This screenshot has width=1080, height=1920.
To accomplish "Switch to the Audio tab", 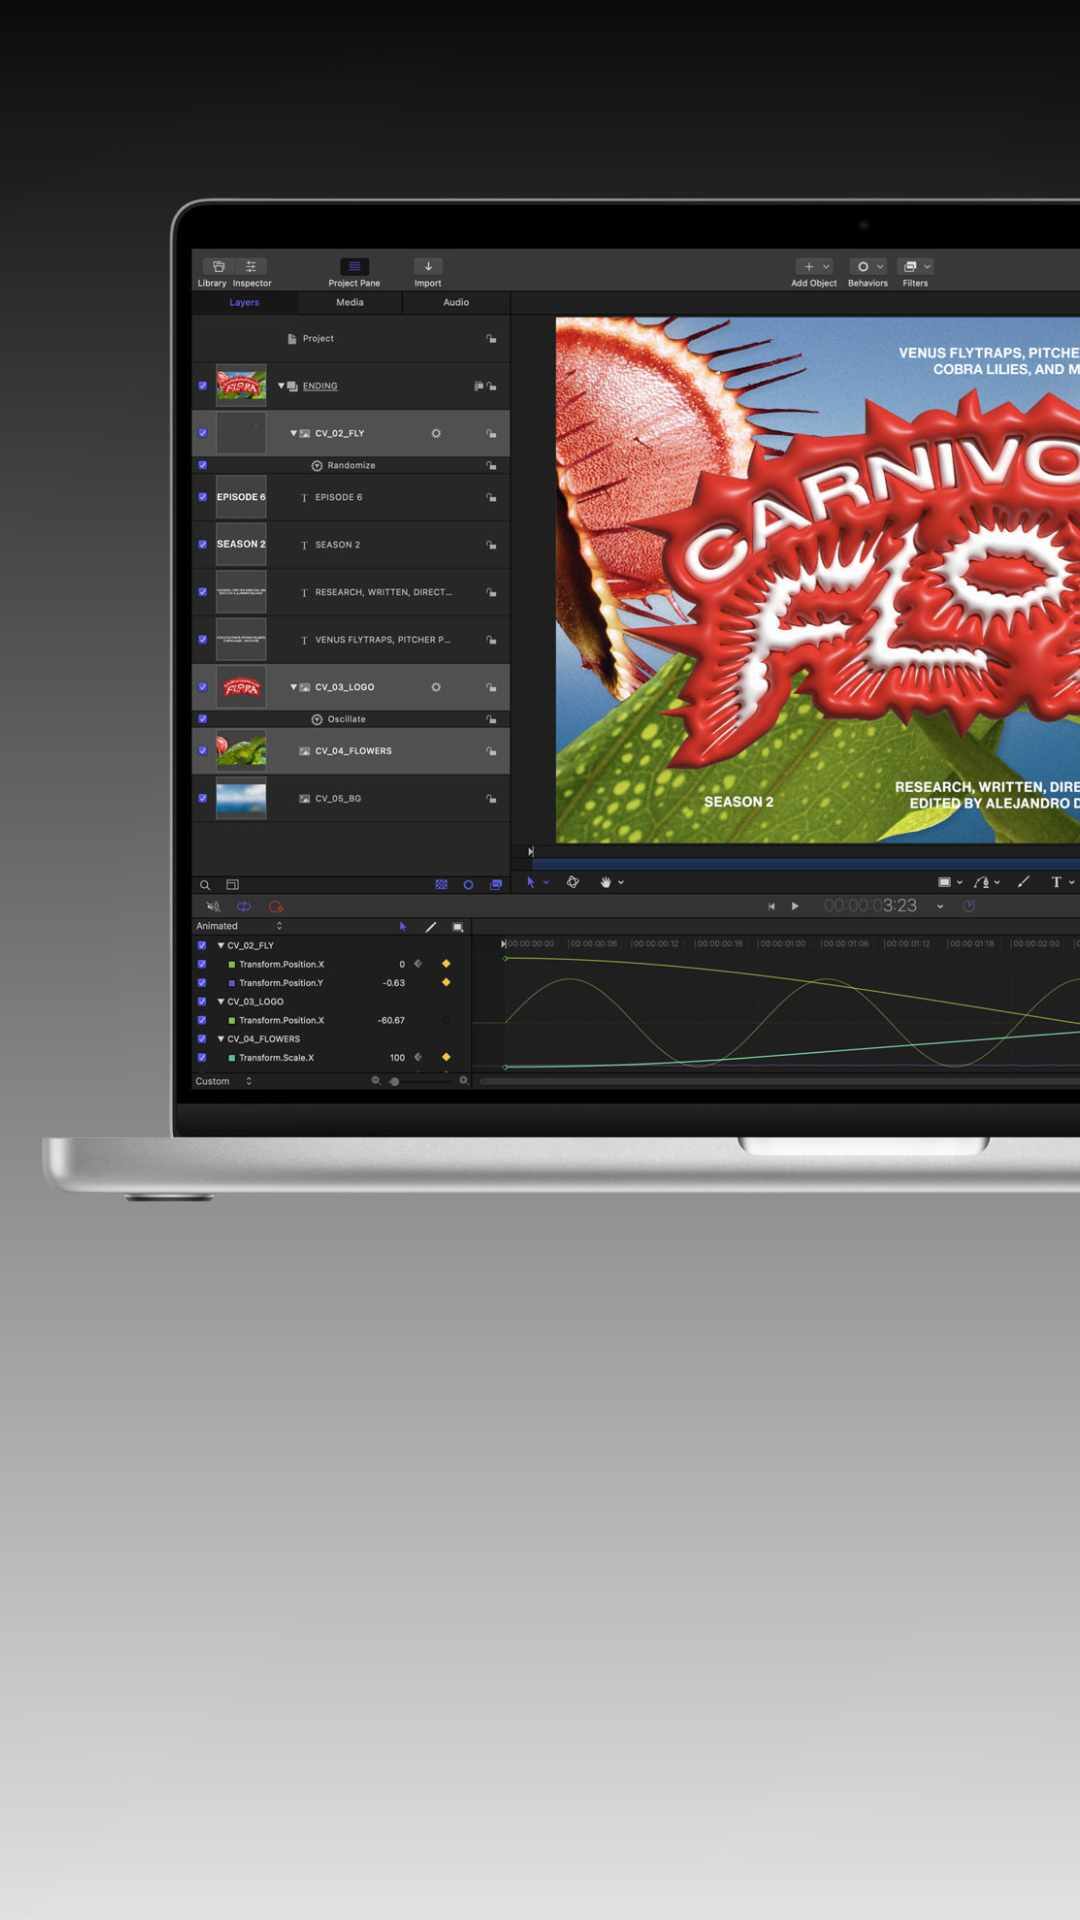I will pyautogui.click(x=456, y=302).
